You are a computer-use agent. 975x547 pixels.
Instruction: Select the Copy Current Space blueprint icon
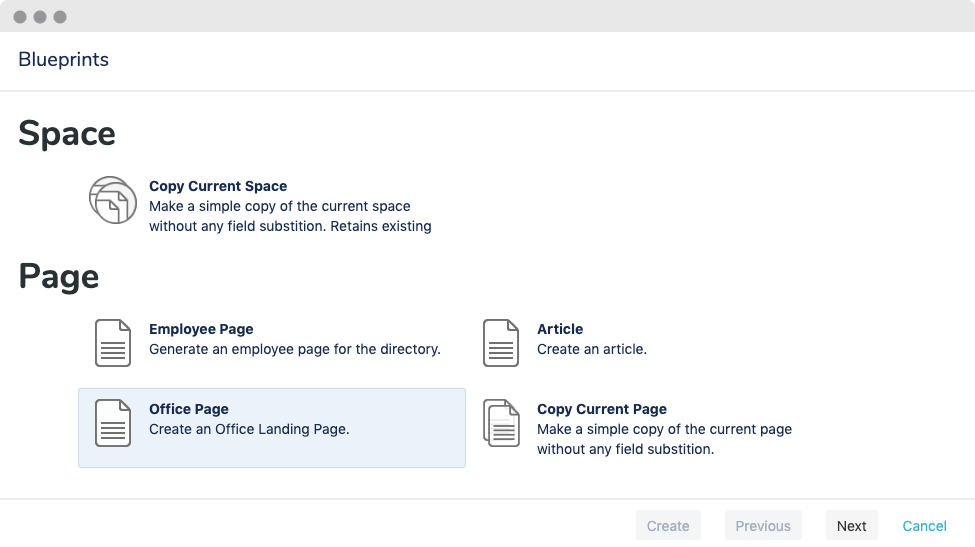113,200
